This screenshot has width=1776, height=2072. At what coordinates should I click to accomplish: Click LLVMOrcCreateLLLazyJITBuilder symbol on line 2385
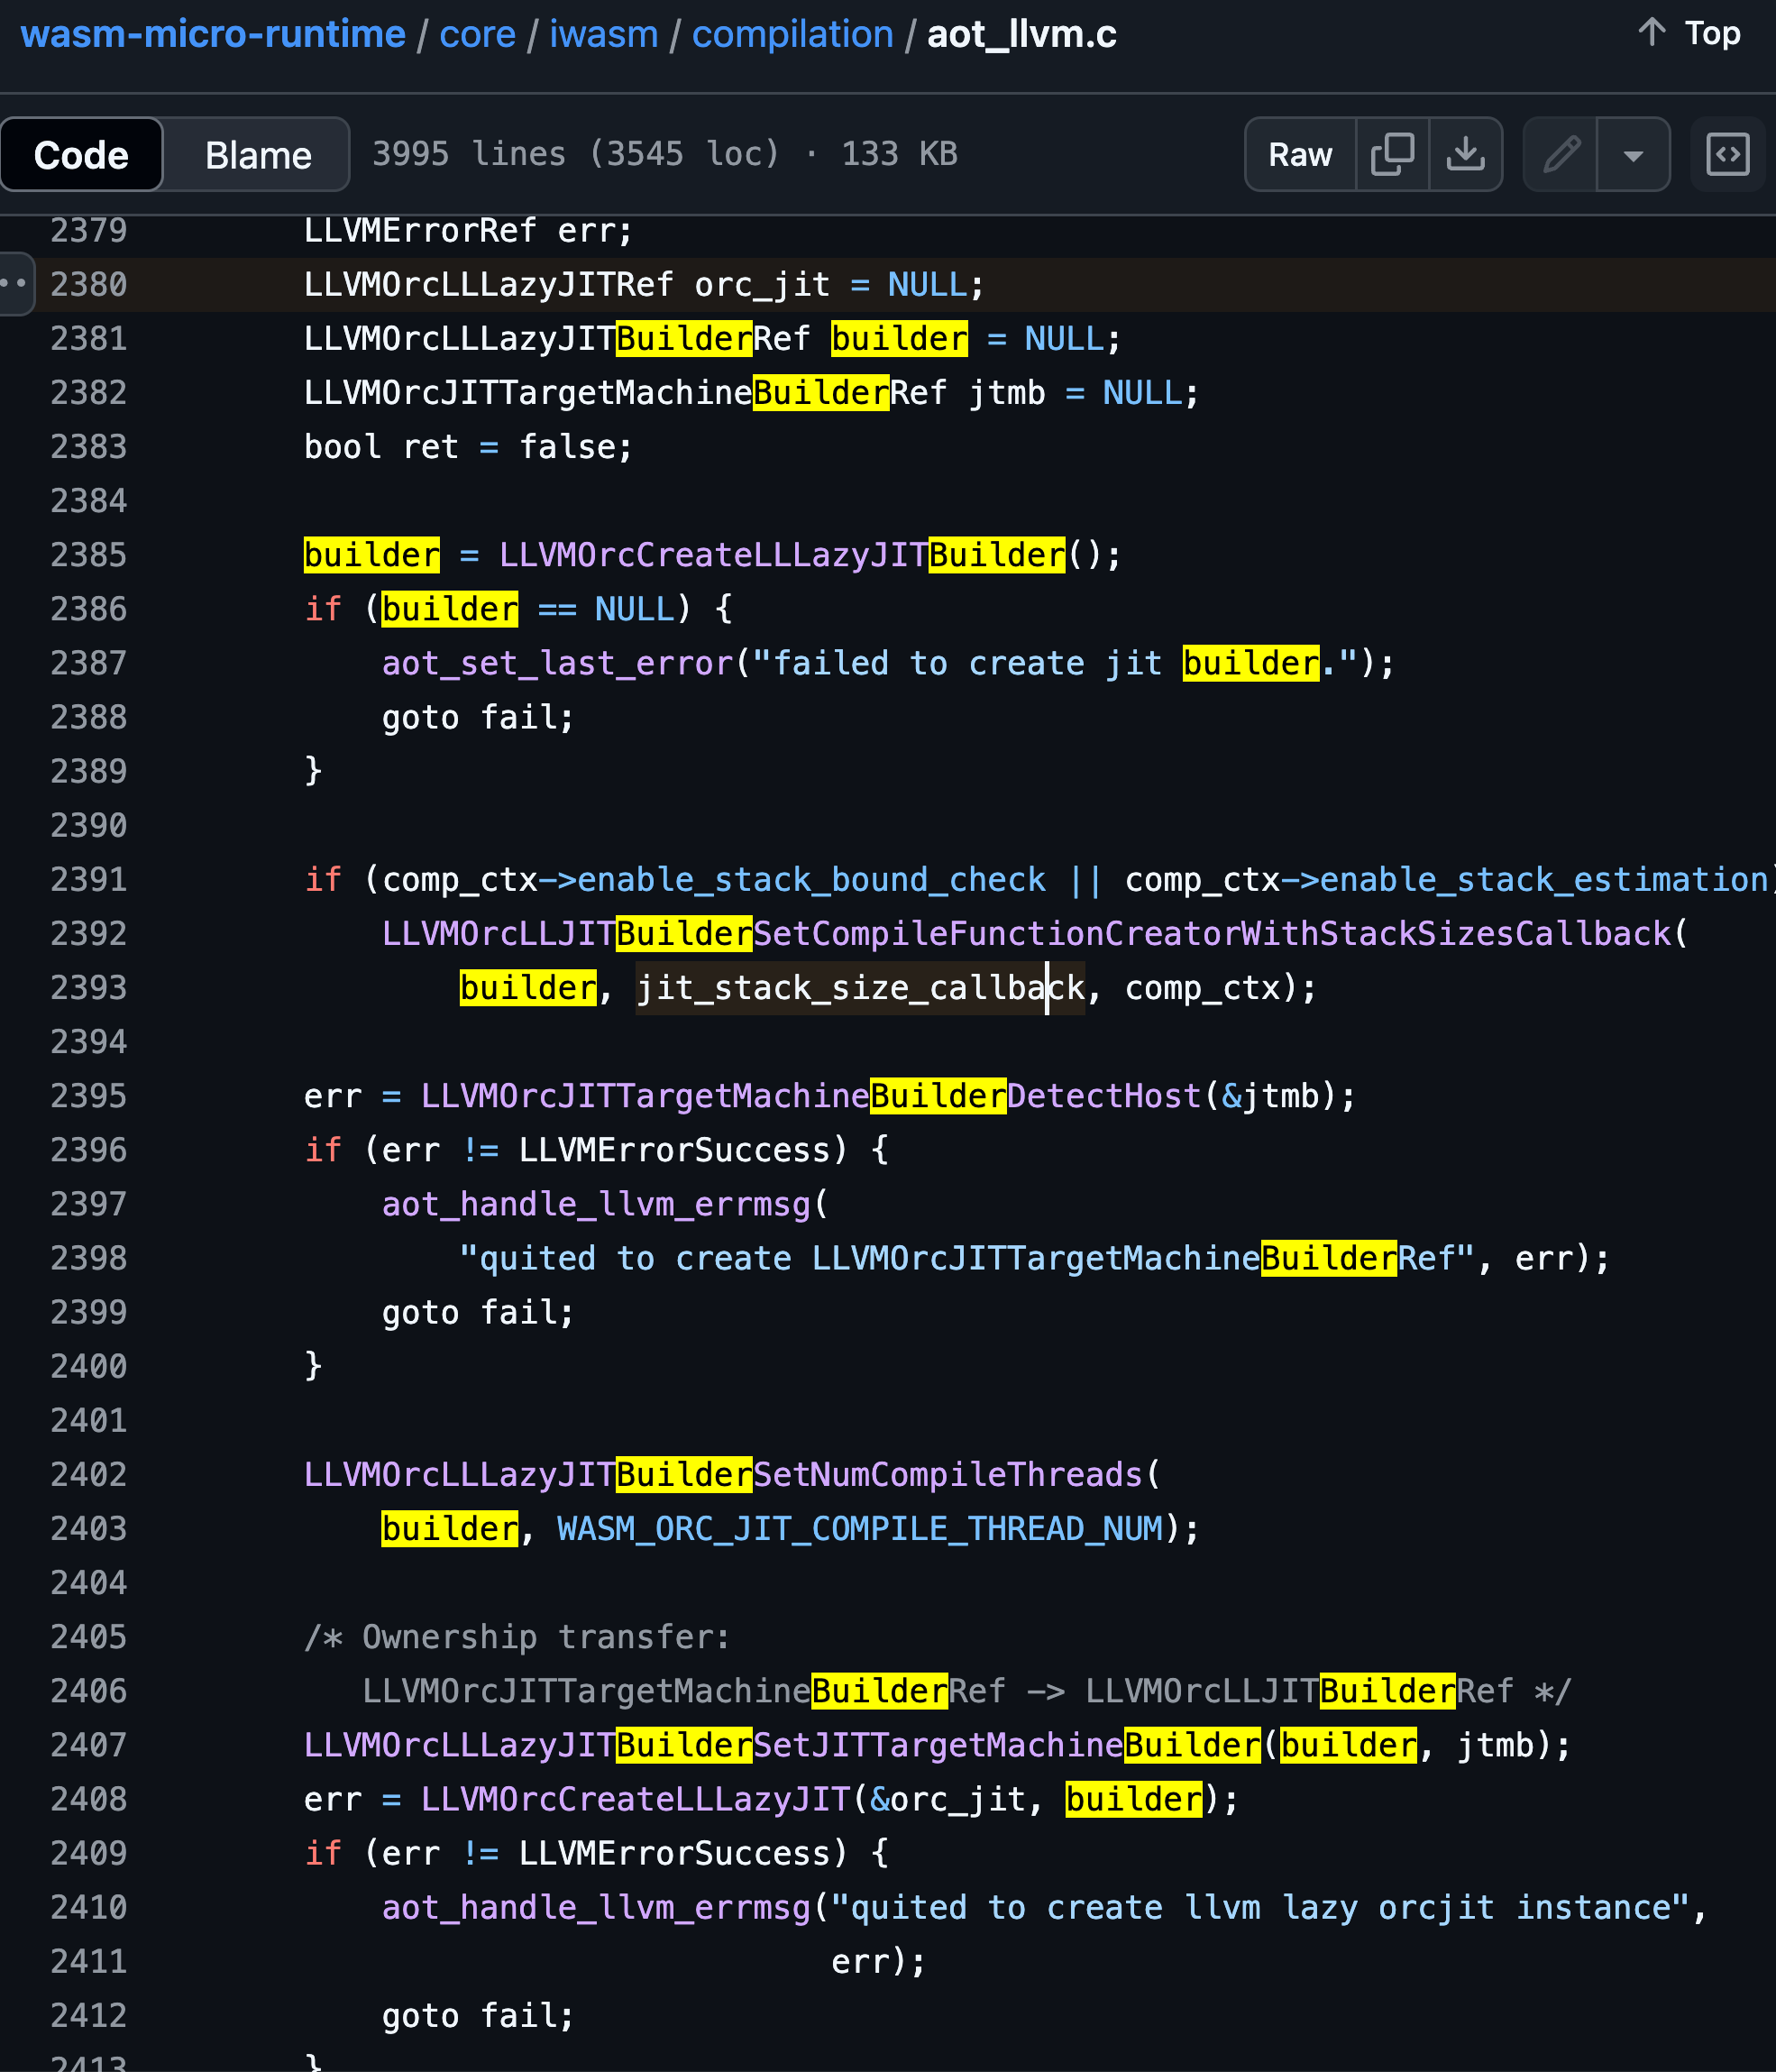(x=782, y=554)
